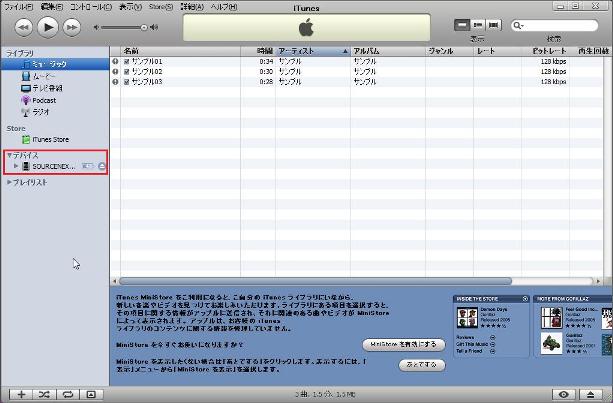Viewport: 613px width, 403px height.
Task: Click the horizontal scrollbar thumb
Action: [315, 281]
